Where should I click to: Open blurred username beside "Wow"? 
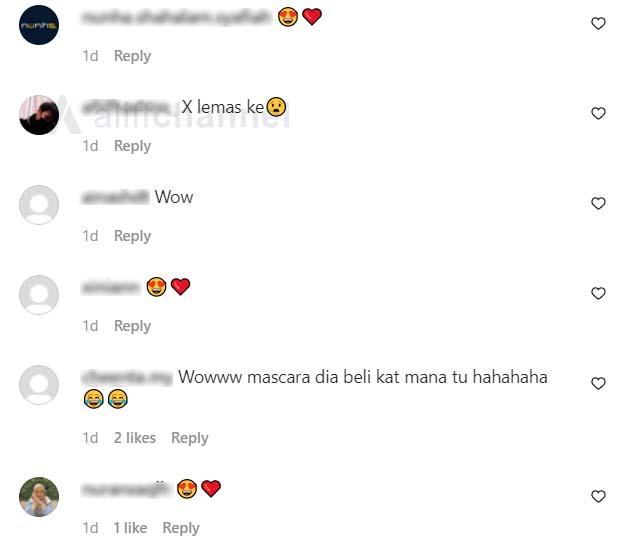(115, 197)
